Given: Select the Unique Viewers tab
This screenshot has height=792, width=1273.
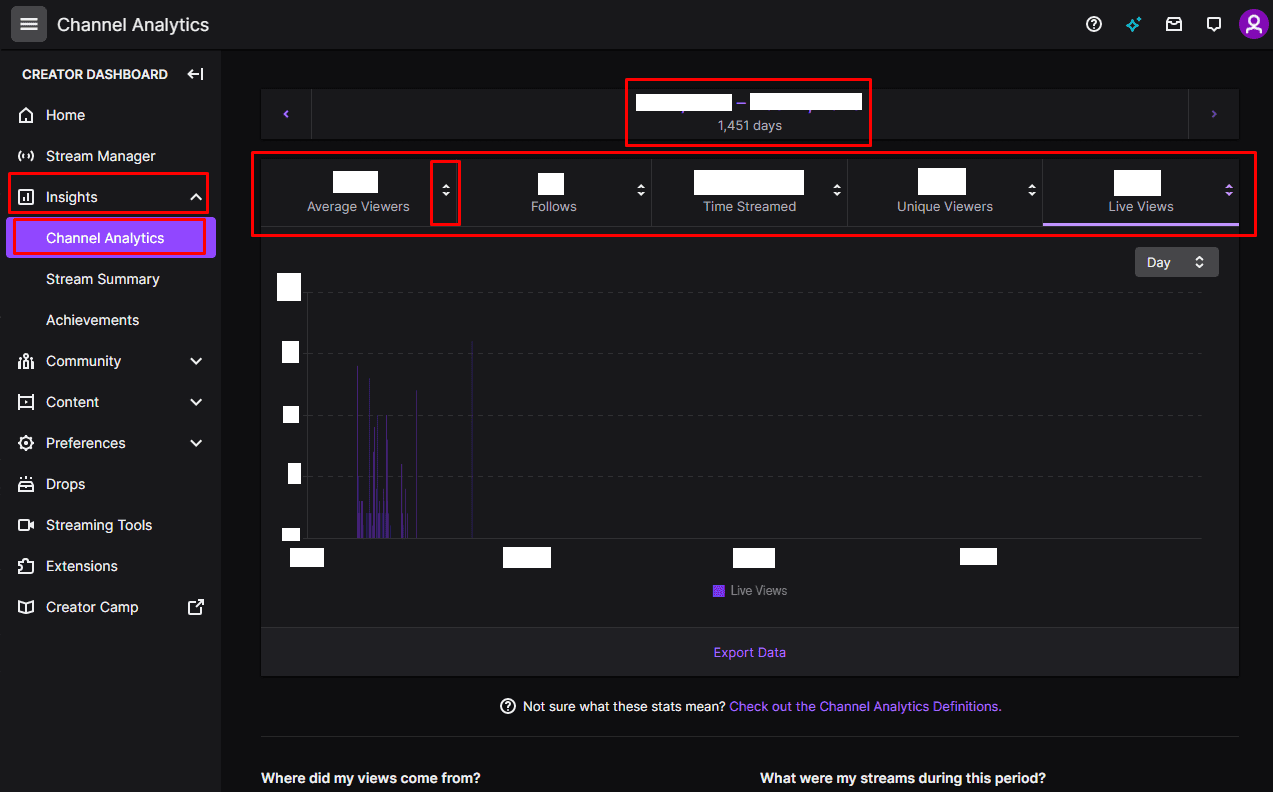Looking at the screenshot, I should tap(945, 192).
